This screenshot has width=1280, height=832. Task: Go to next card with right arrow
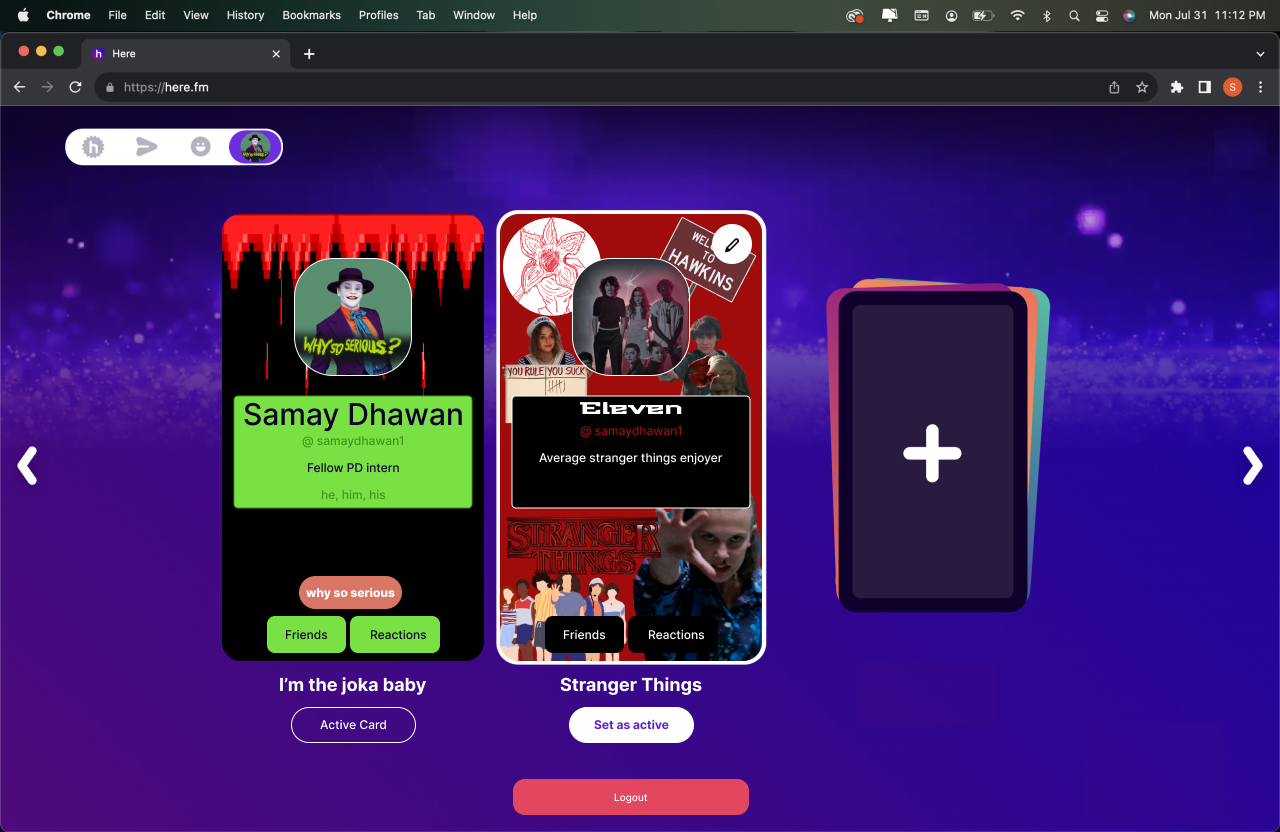(1252, 466)
